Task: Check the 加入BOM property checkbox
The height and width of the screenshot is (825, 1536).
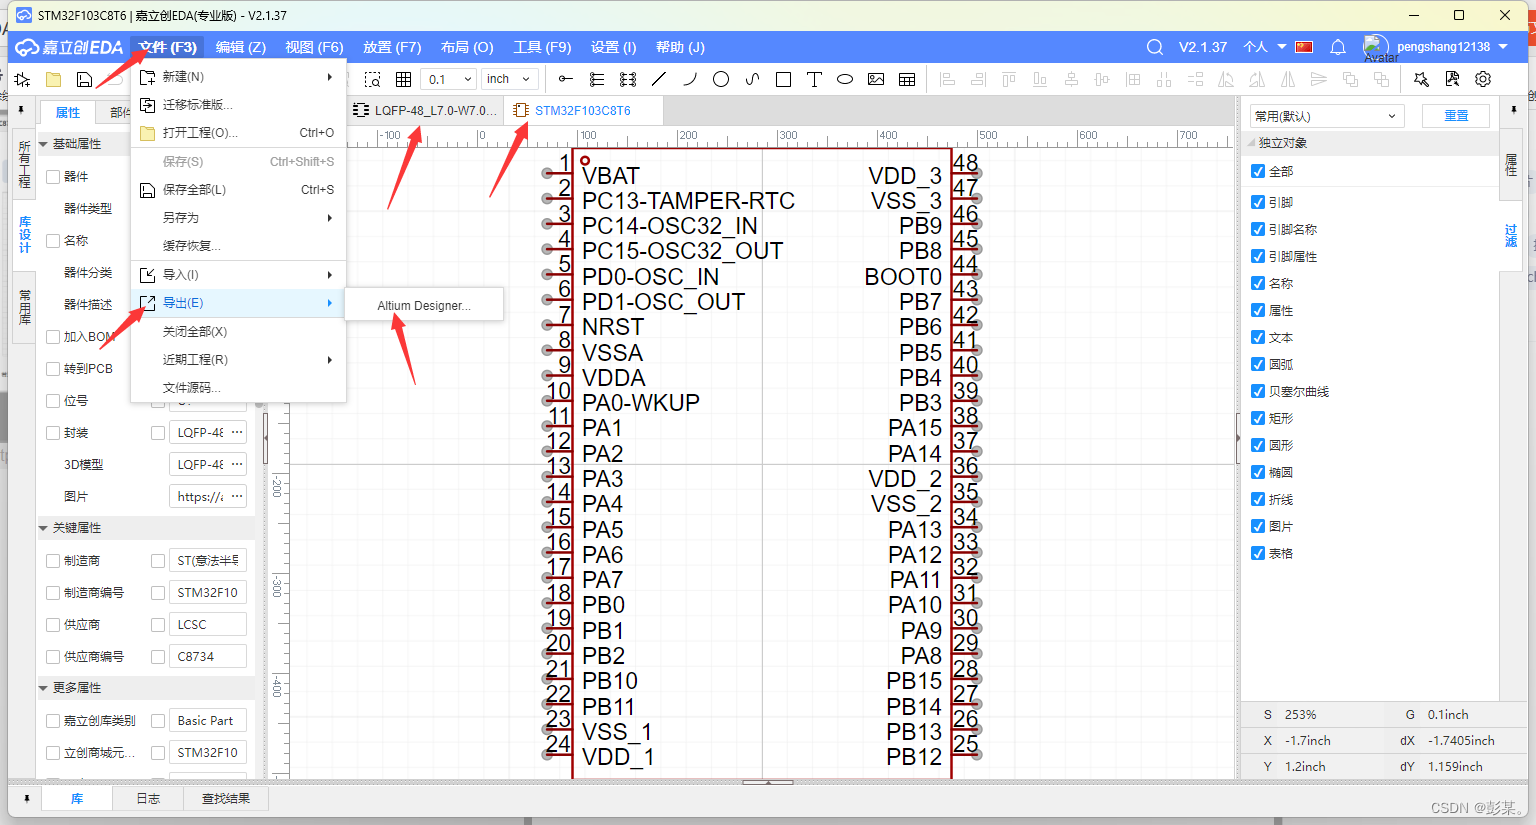Action: (53, 337)
